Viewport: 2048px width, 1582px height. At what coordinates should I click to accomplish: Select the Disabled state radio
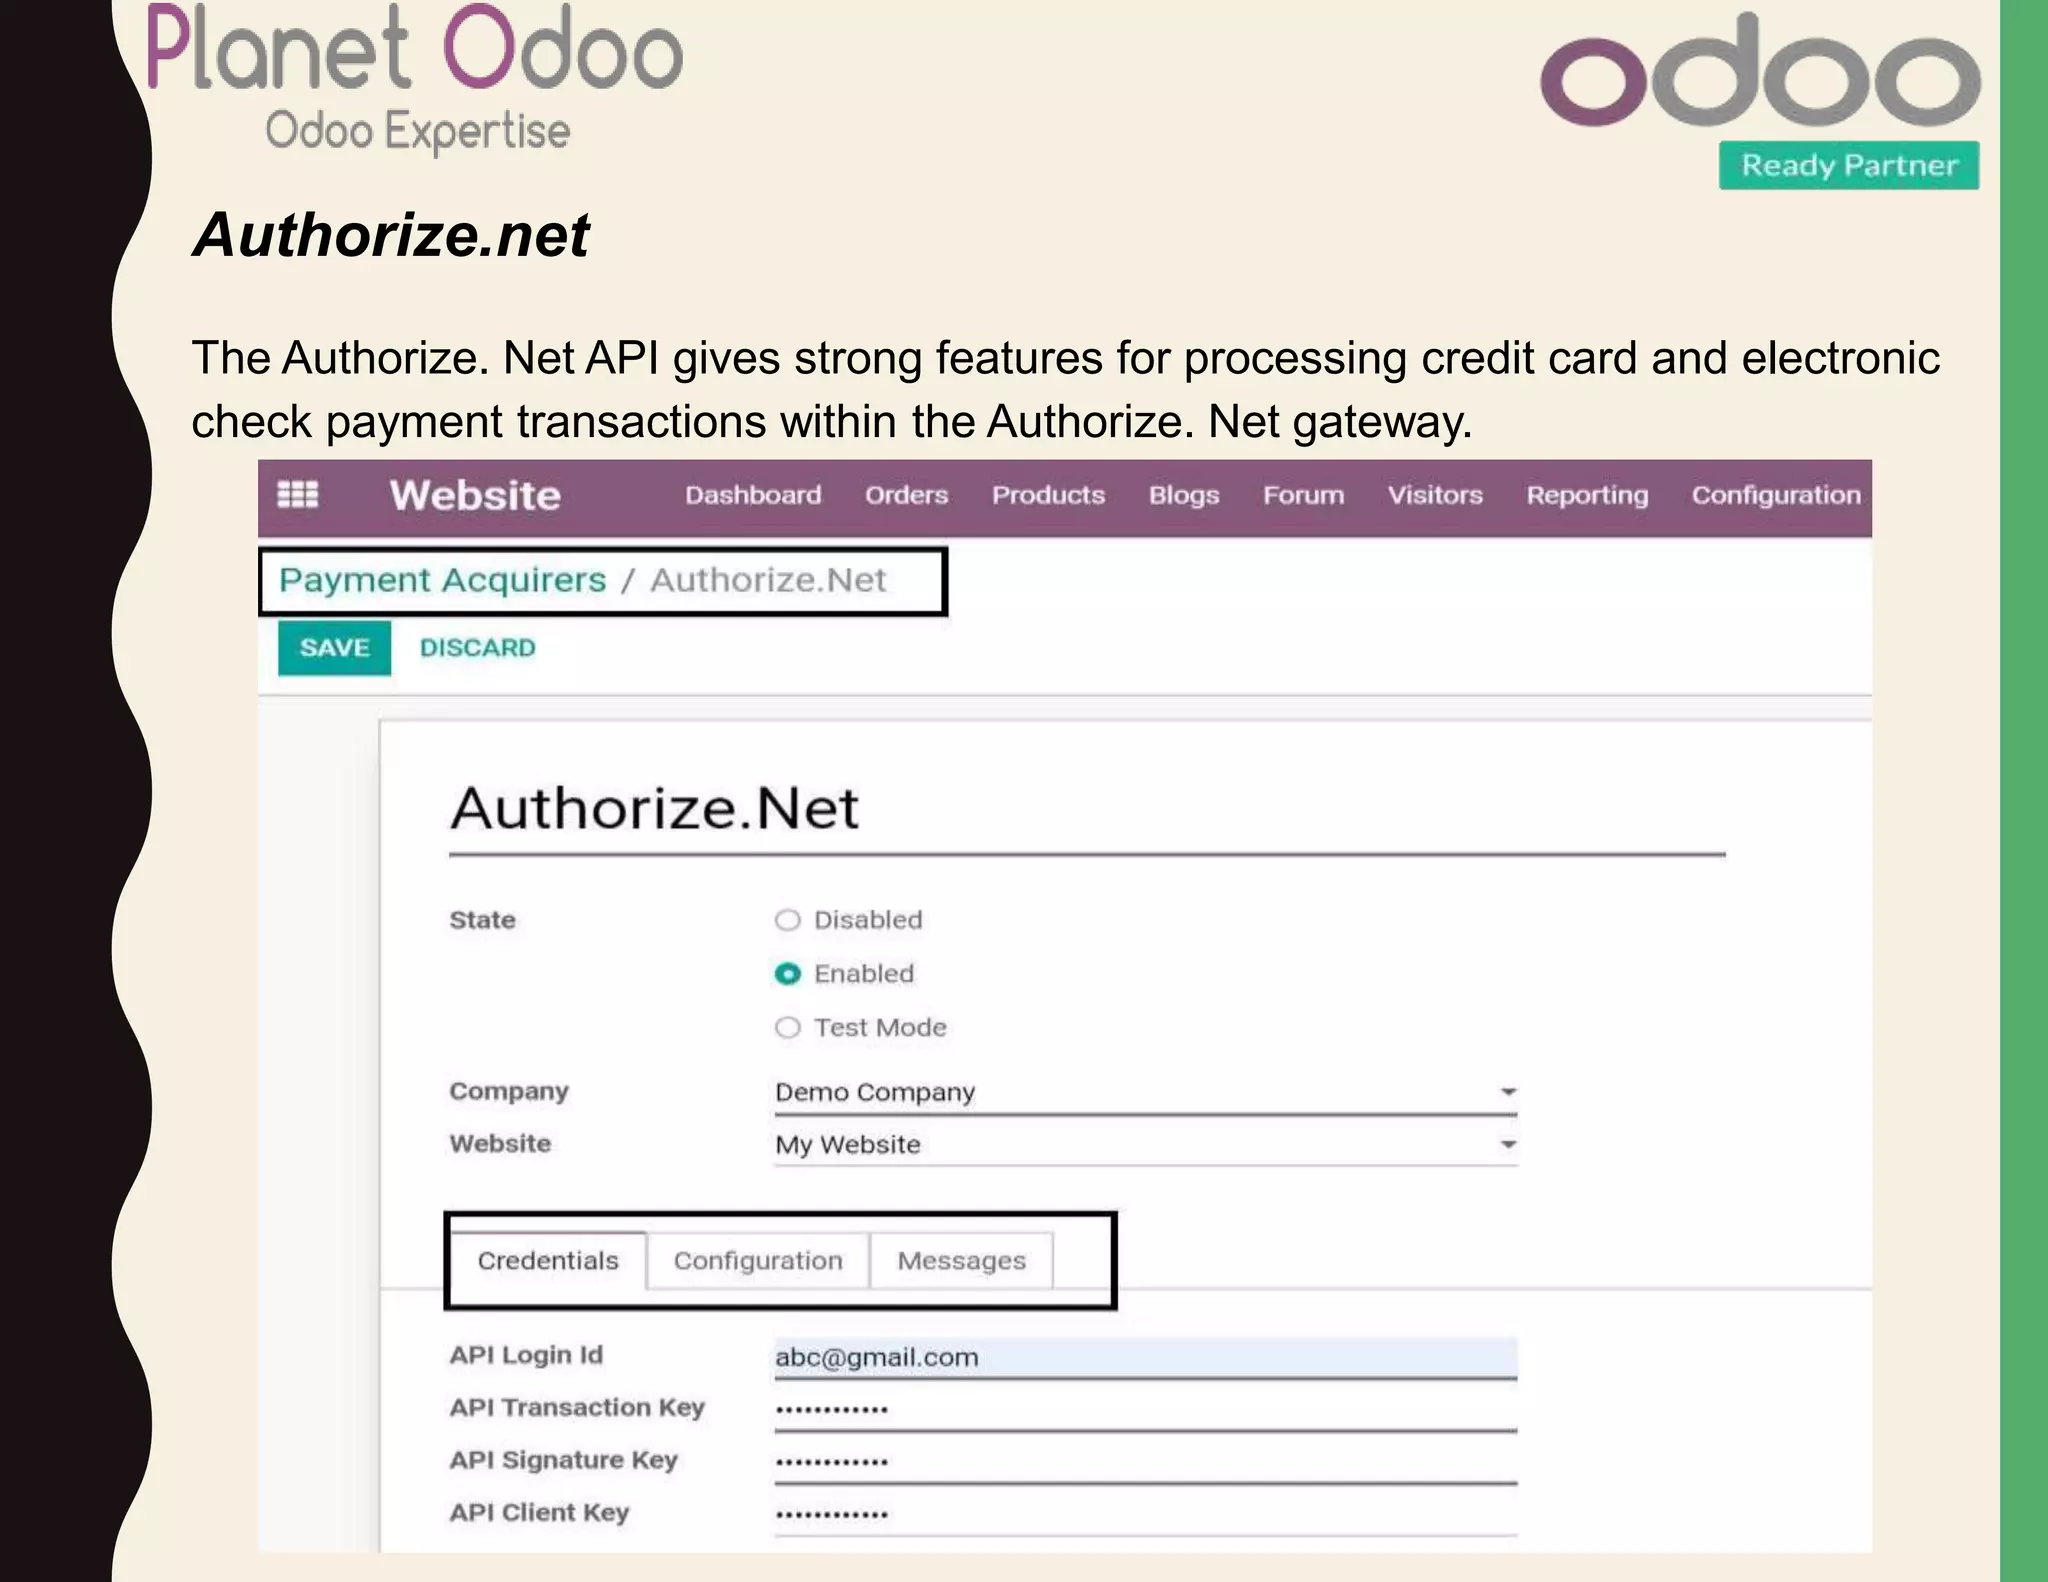pyautogui.click(x=788, y=920)
